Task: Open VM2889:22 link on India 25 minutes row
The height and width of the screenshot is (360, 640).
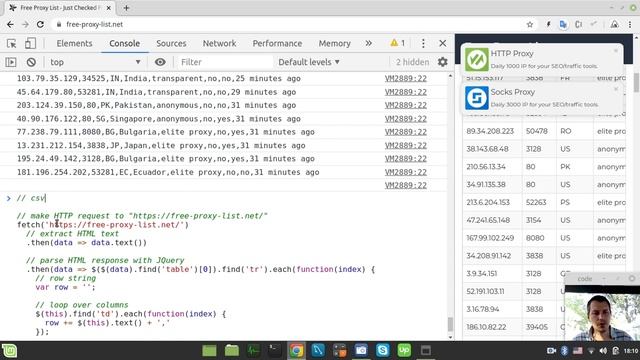Action: click(x=405, y=79)
